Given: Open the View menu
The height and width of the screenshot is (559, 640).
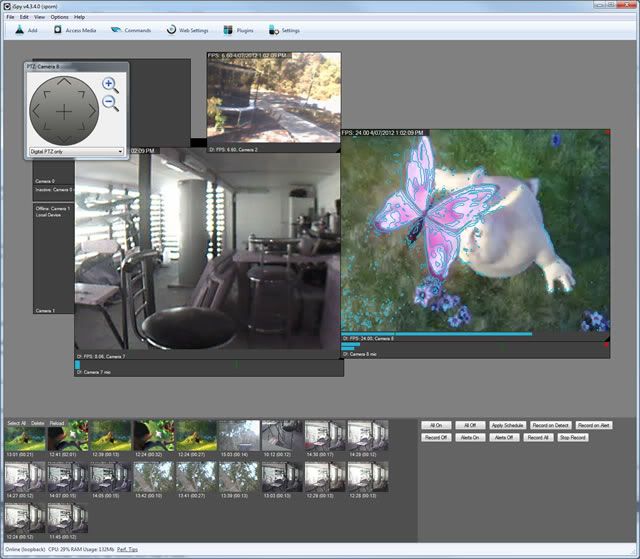Looking at the screenshot, I should (x=39, y=17).
